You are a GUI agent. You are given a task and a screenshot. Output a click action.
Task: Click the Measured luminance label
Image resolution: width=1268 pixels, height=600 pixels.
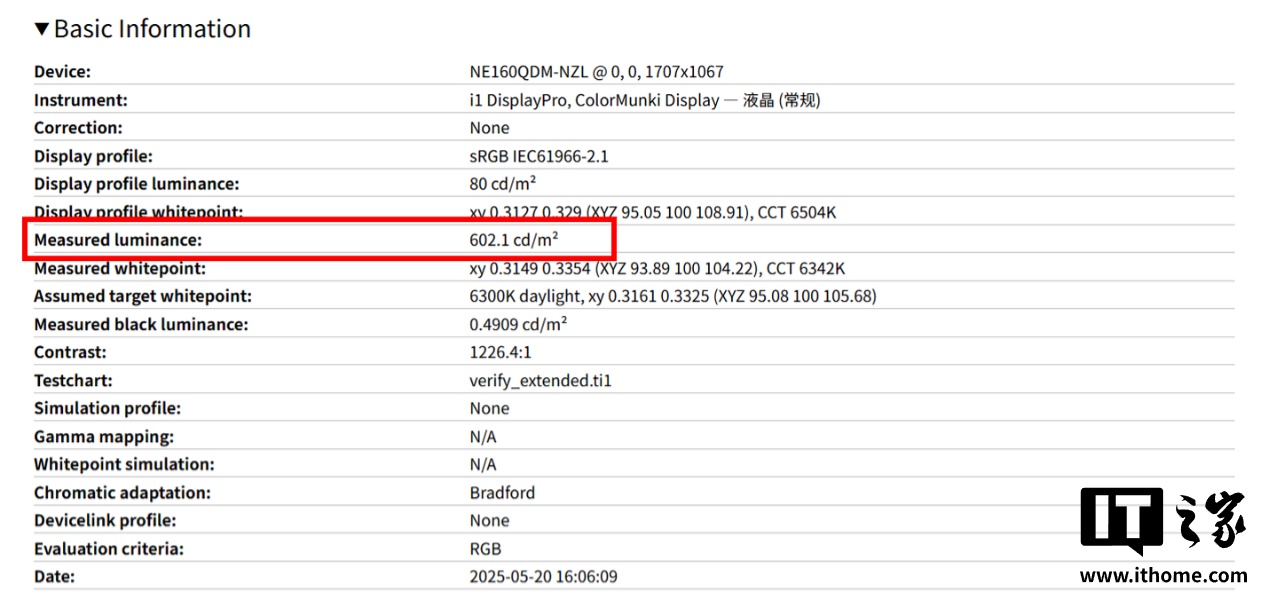pos(118,240)
